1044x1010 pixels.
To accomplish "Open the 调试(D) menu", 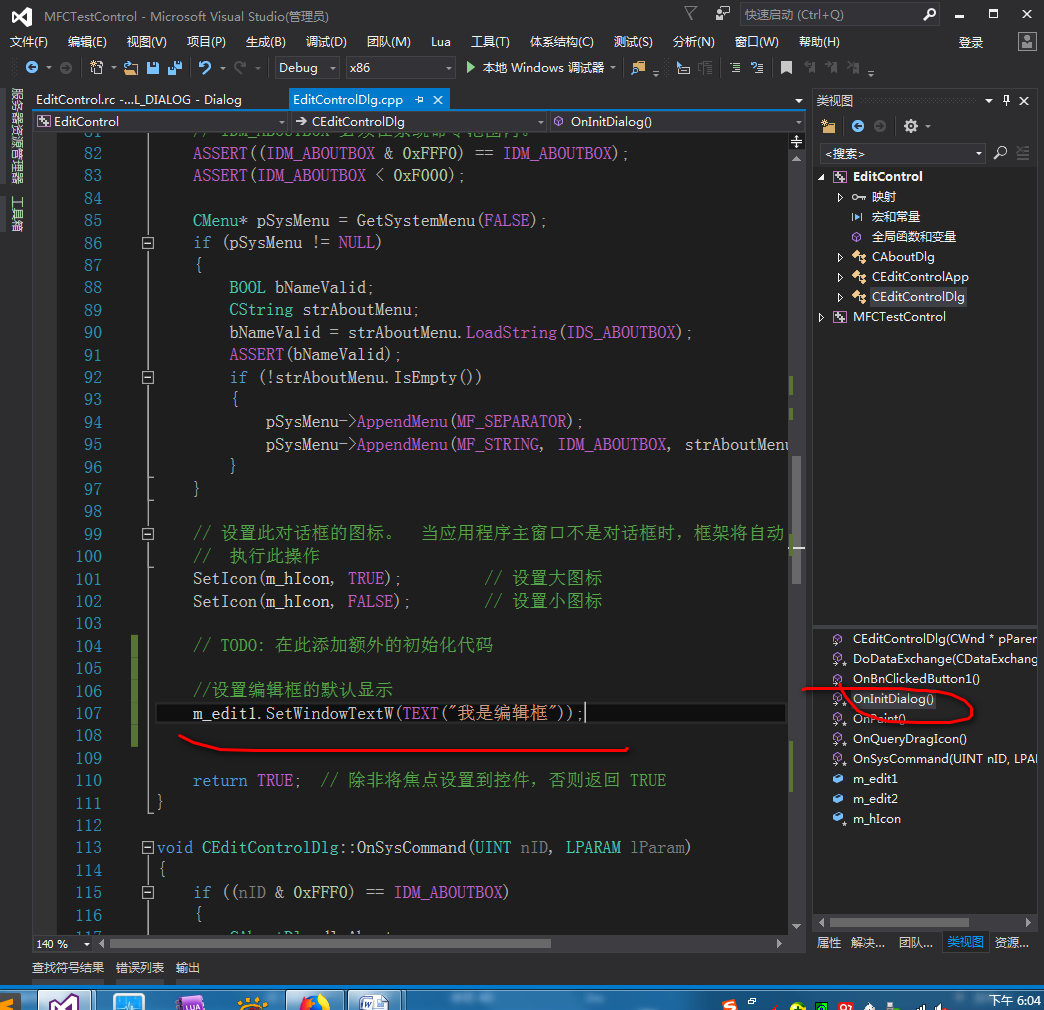I will (326, 42).
